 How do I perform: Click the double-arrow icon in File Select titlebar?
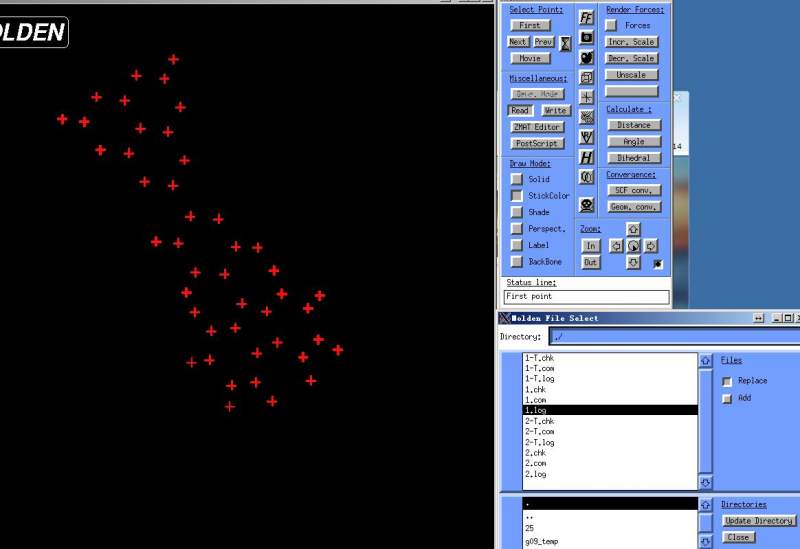tap(759, 318)
